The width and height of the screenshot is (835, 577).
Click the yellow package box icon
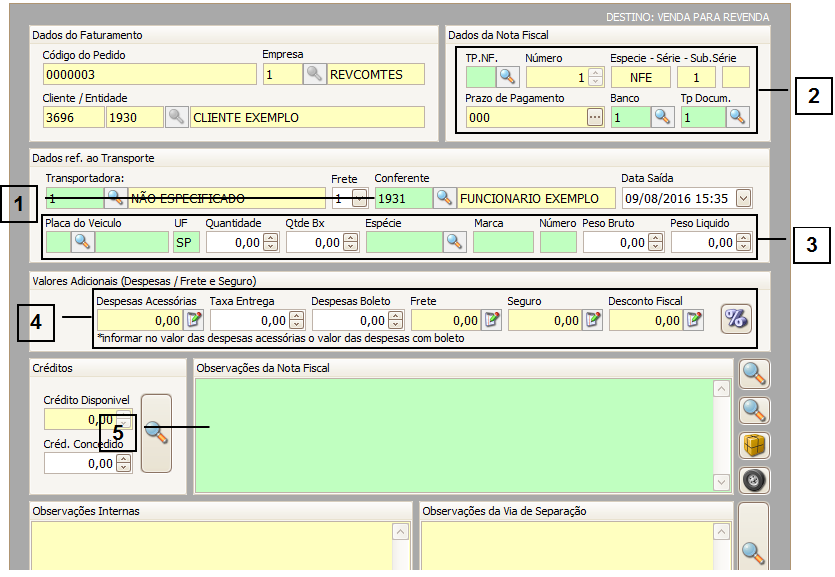click(754, 445)
